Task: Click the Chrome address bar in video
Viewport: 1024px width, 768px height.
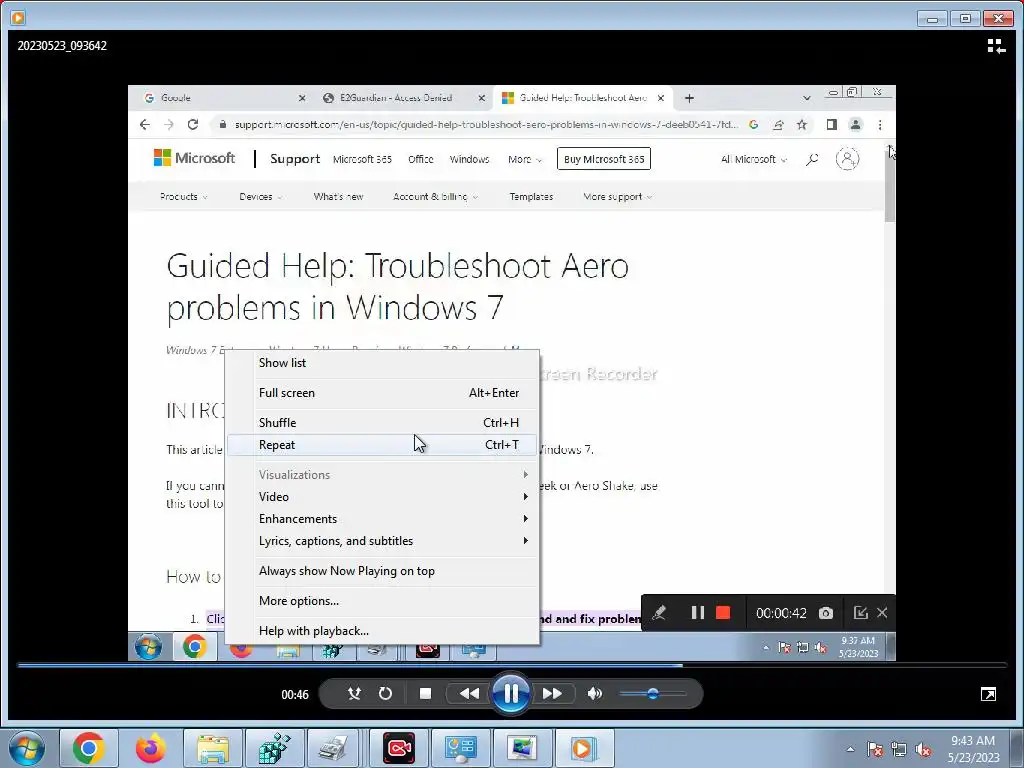Action: point(487,124)
